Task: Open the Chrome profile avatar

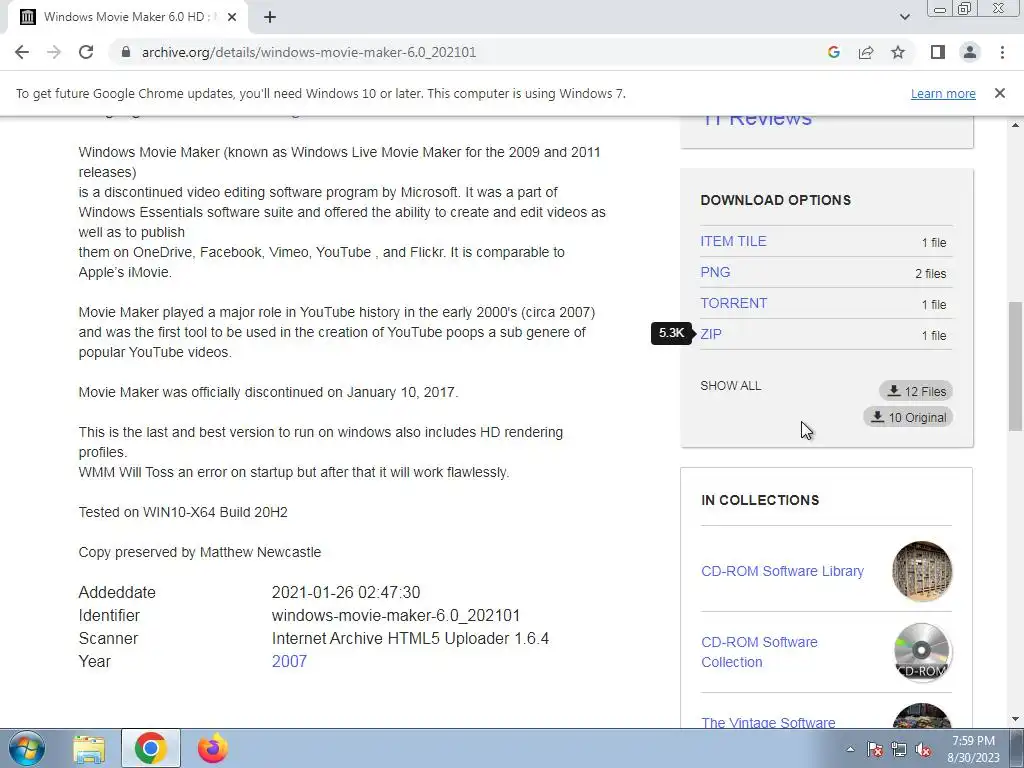Action: coord(970,52)
